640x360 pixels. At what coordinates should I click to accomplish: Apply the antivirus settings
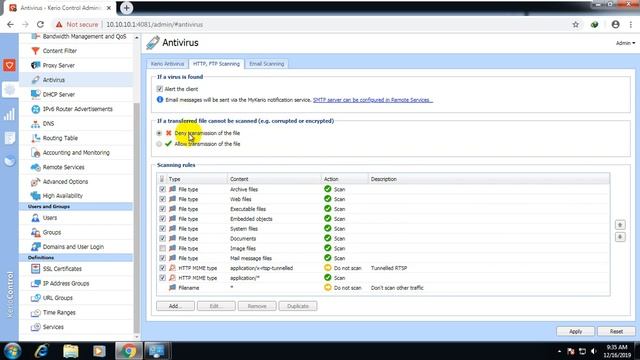pyautogui.click(x=576, y=331)
